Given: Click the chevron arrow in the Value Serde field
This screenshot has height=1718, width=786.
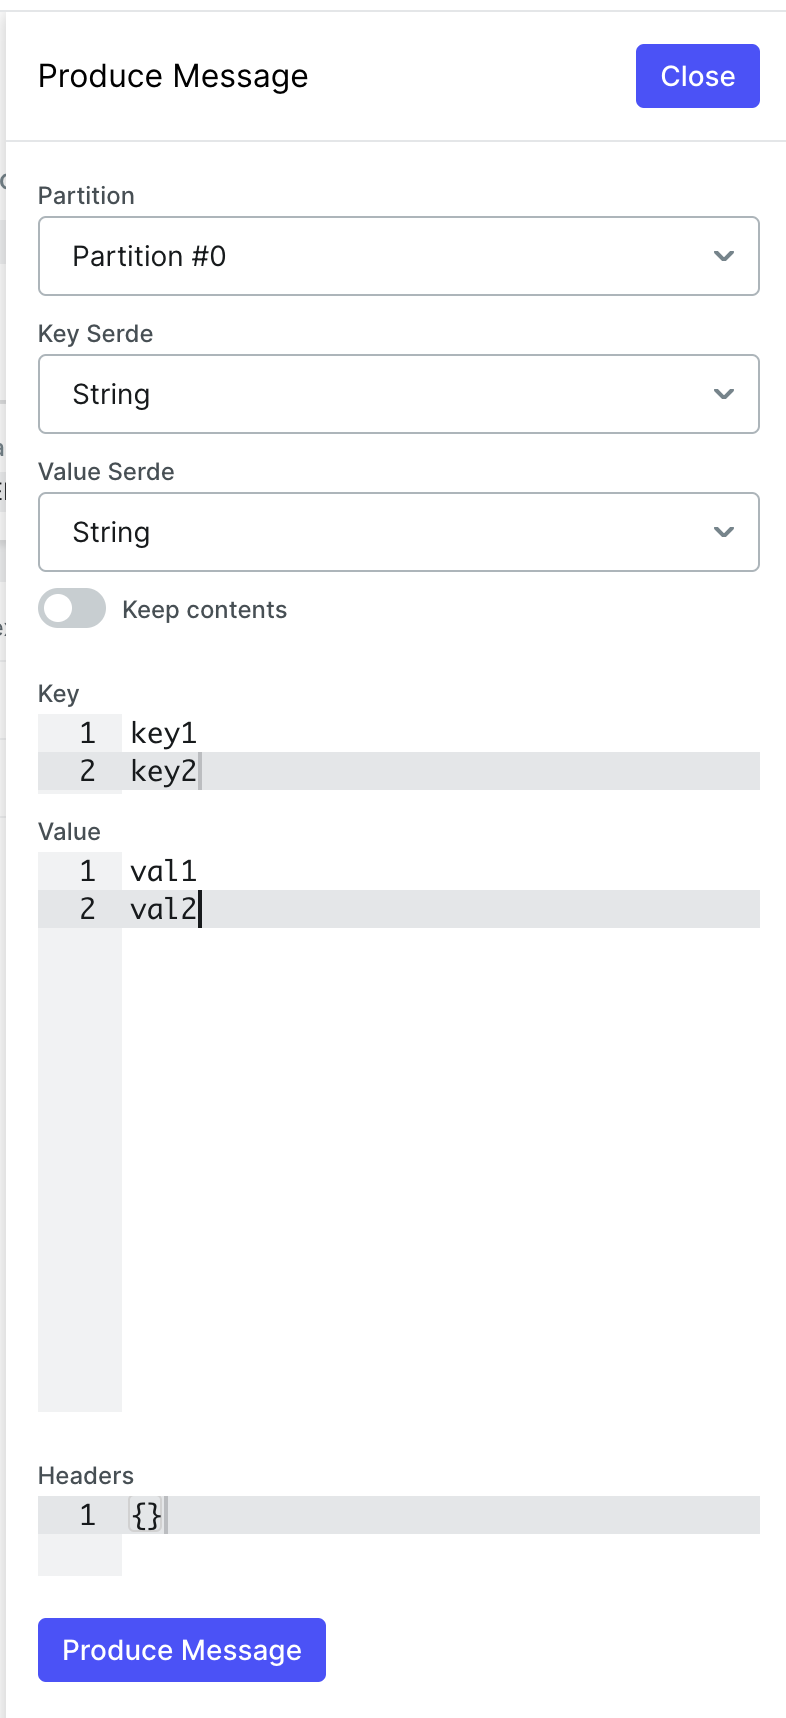Looking at the screenshot, I should point(724,532).
